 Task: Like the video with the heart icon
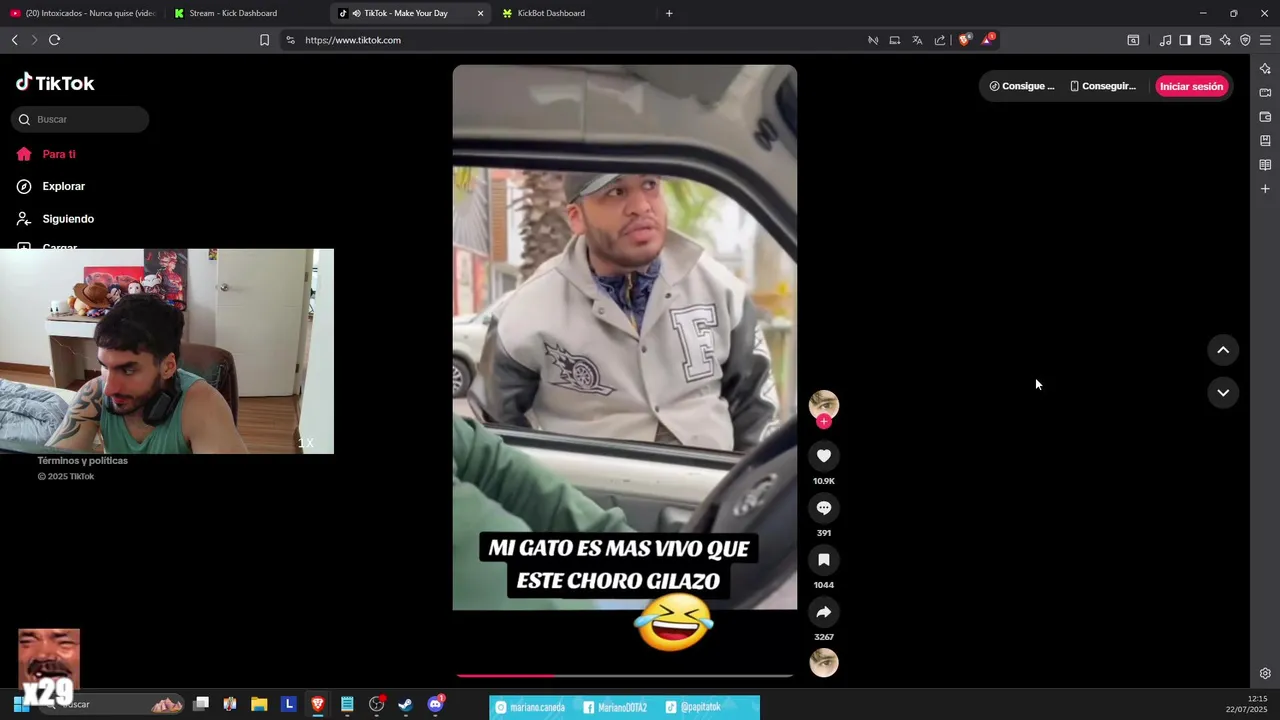coord(824,456)
